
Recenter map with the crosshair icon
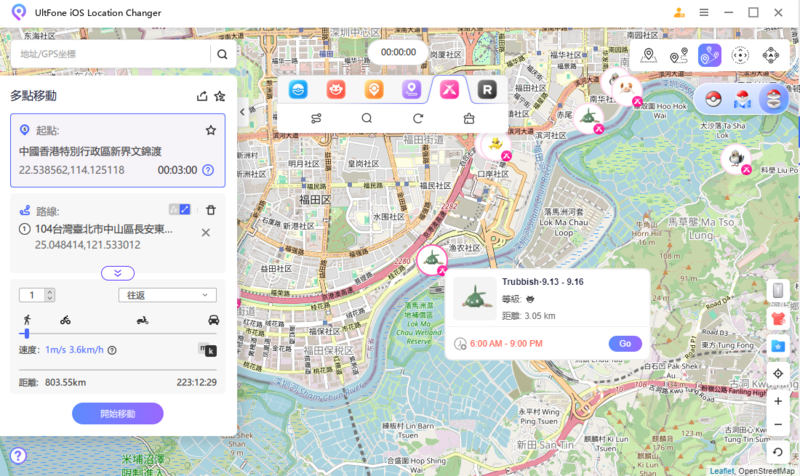coord(778,373)
